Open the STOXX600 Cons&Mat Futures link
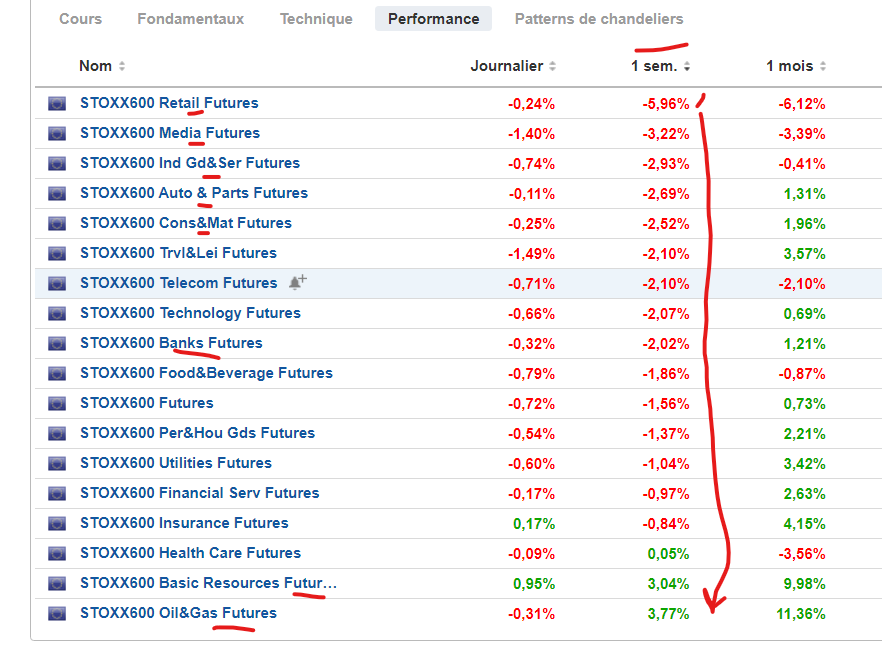This screenshot has width=882, height=672. pos(186,223)
